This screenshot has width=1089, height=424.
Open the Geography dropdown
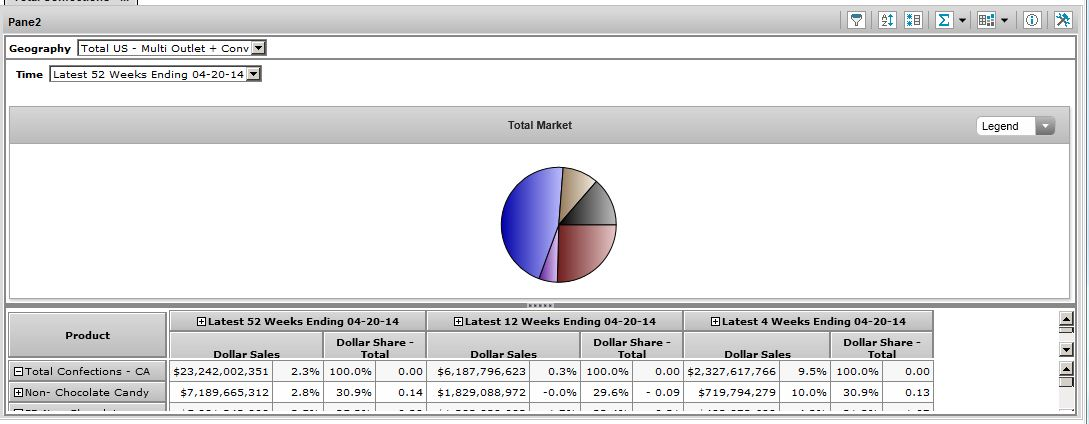pos(258,48)
